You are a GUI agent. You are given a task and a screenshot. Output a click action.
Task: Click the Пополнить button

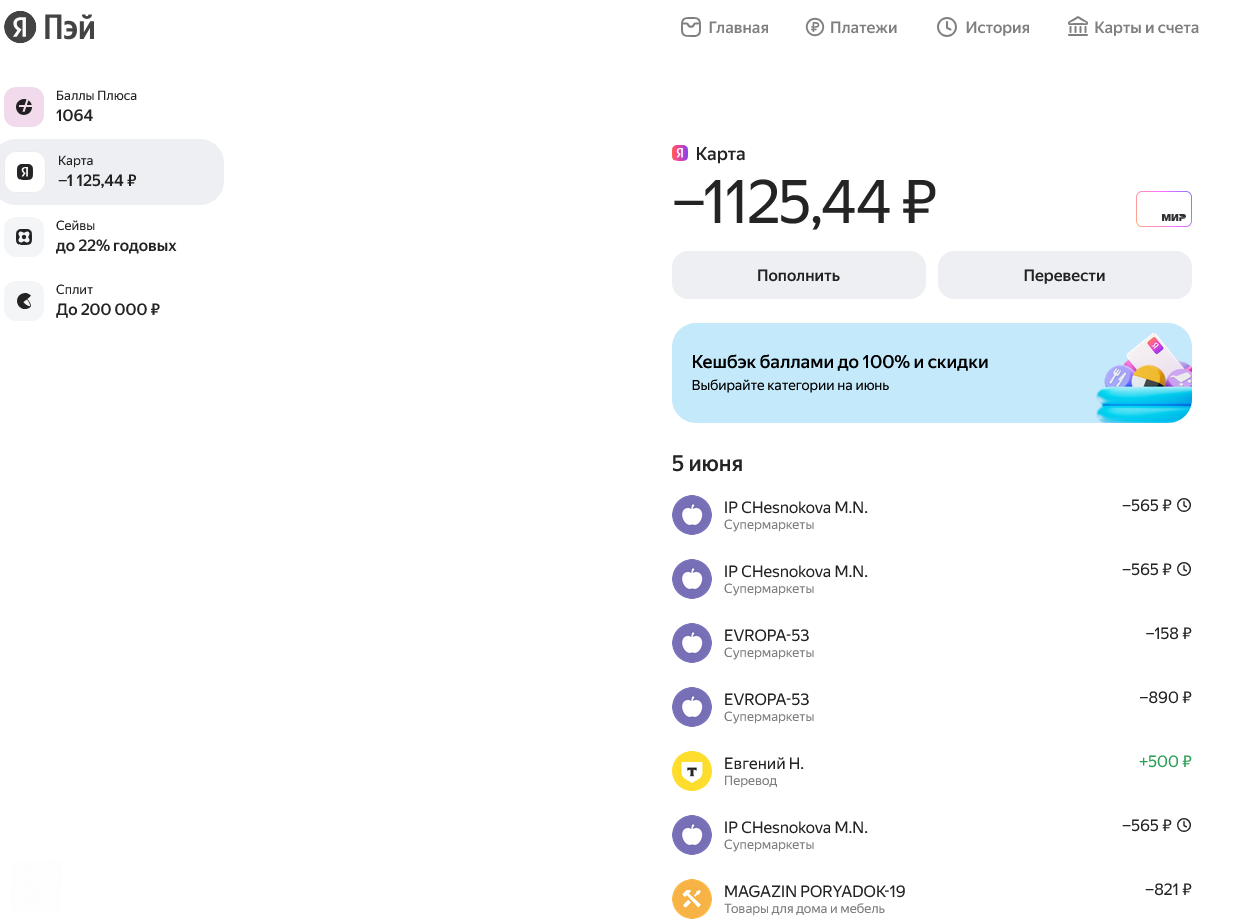[799, 275]
